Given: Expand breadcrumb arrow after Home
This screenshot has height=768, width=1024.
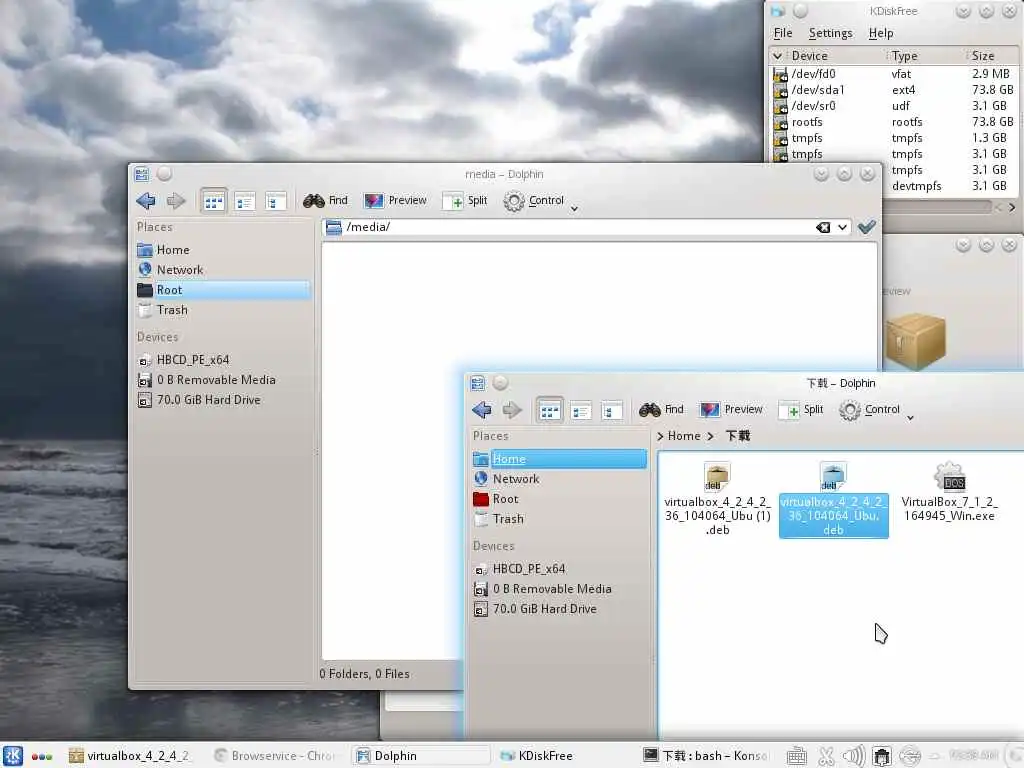Looking at the screenshot, I should tap(711, 436).
